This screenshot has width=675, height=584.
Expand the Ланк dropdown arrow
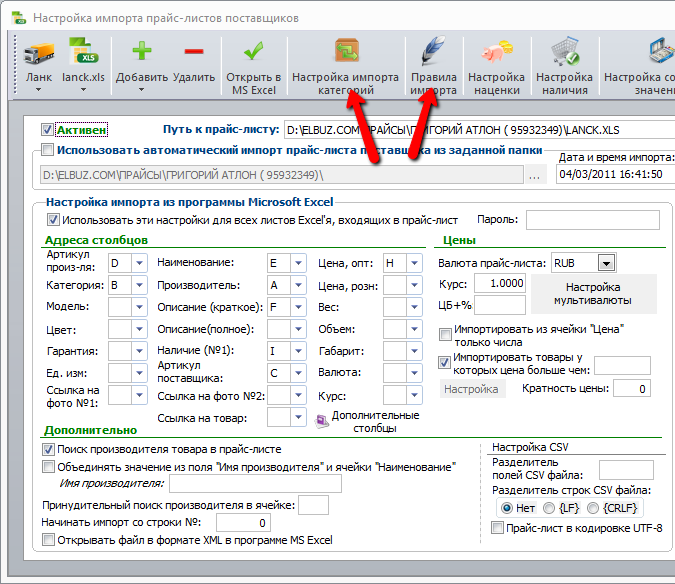(38, 90)
